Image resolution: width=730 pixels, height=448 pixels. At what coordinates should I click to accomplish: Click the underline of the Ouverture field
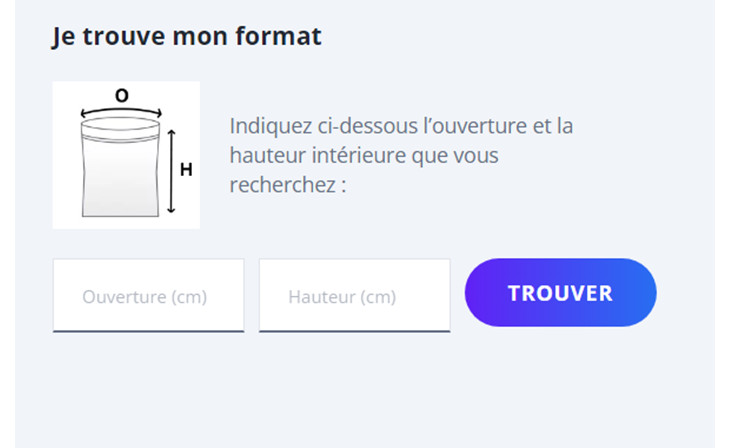coord(149,331)
